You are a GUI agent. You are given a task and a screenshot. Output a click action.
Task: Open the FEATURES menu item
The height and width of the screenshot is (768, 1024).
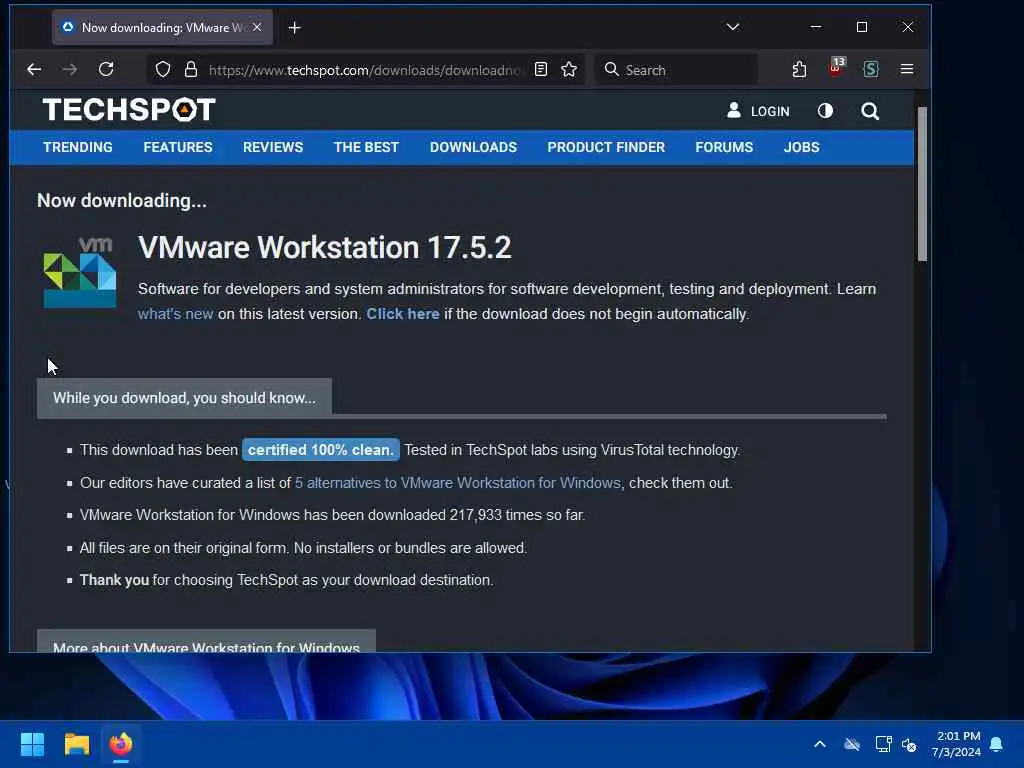pos(178,147)
